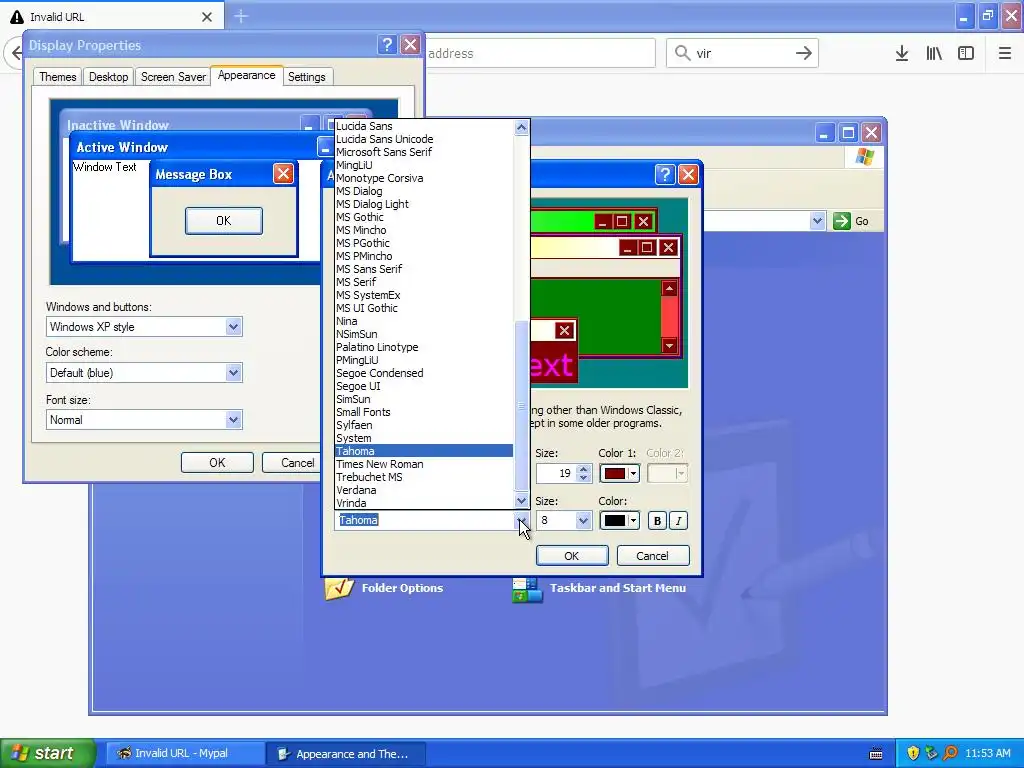Viewport: 1024px width, 768px height.
Task: Open the Folder Options icon
Action: (339, 588)
